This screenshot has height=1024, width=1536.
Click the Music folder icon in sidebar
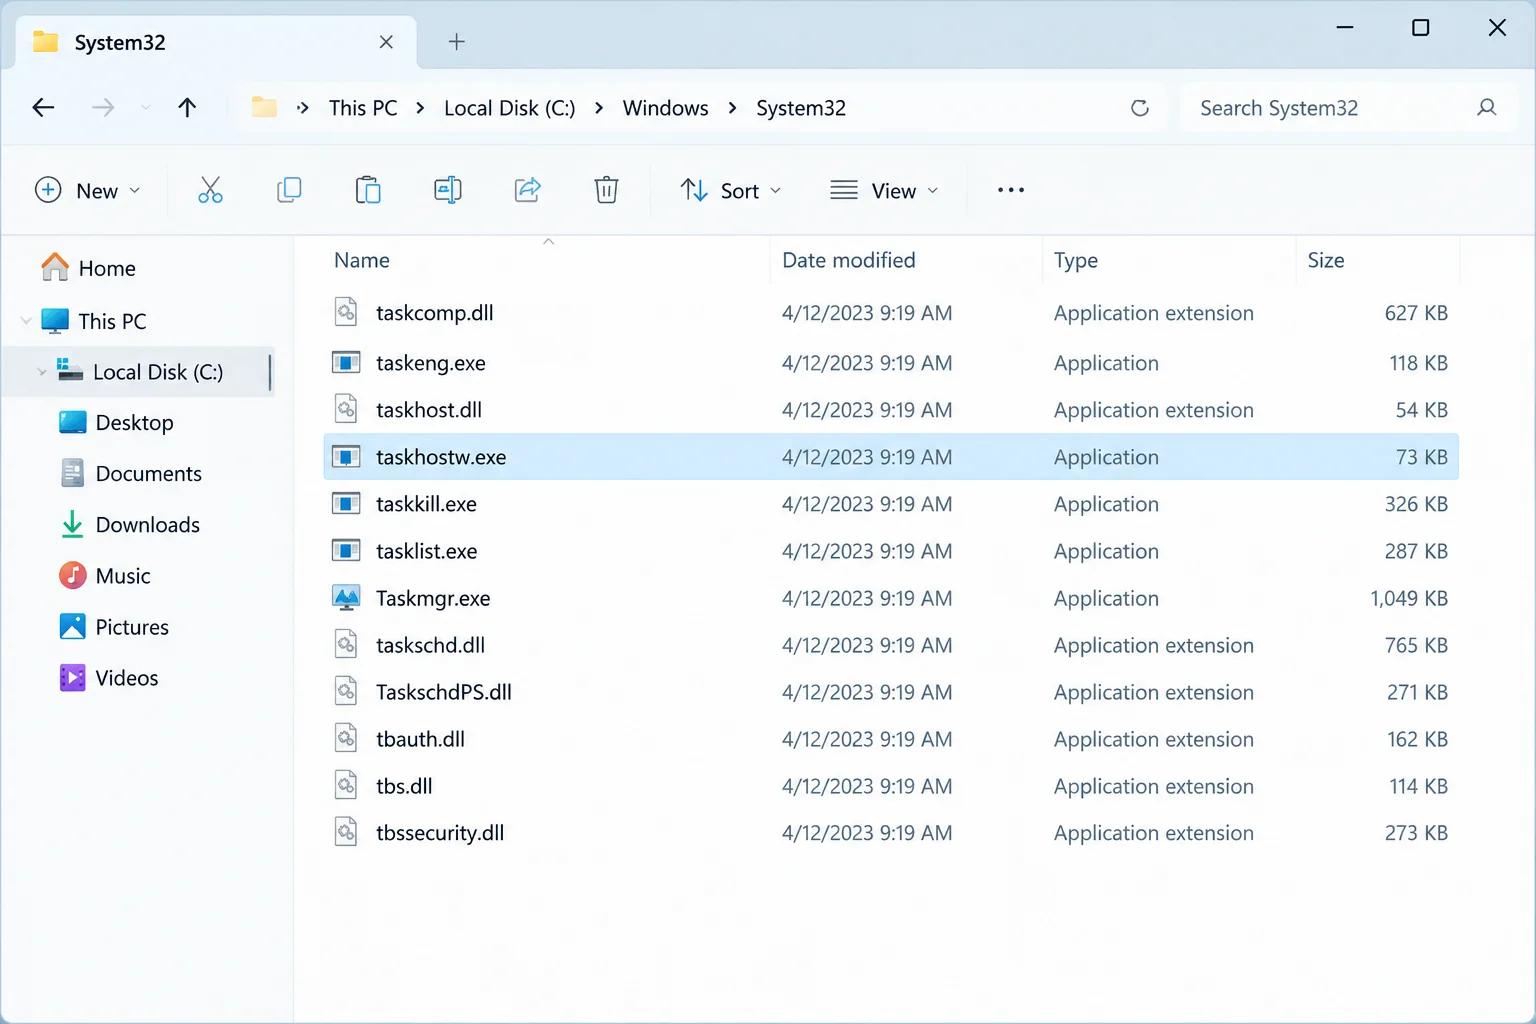[x=73, y=576]
